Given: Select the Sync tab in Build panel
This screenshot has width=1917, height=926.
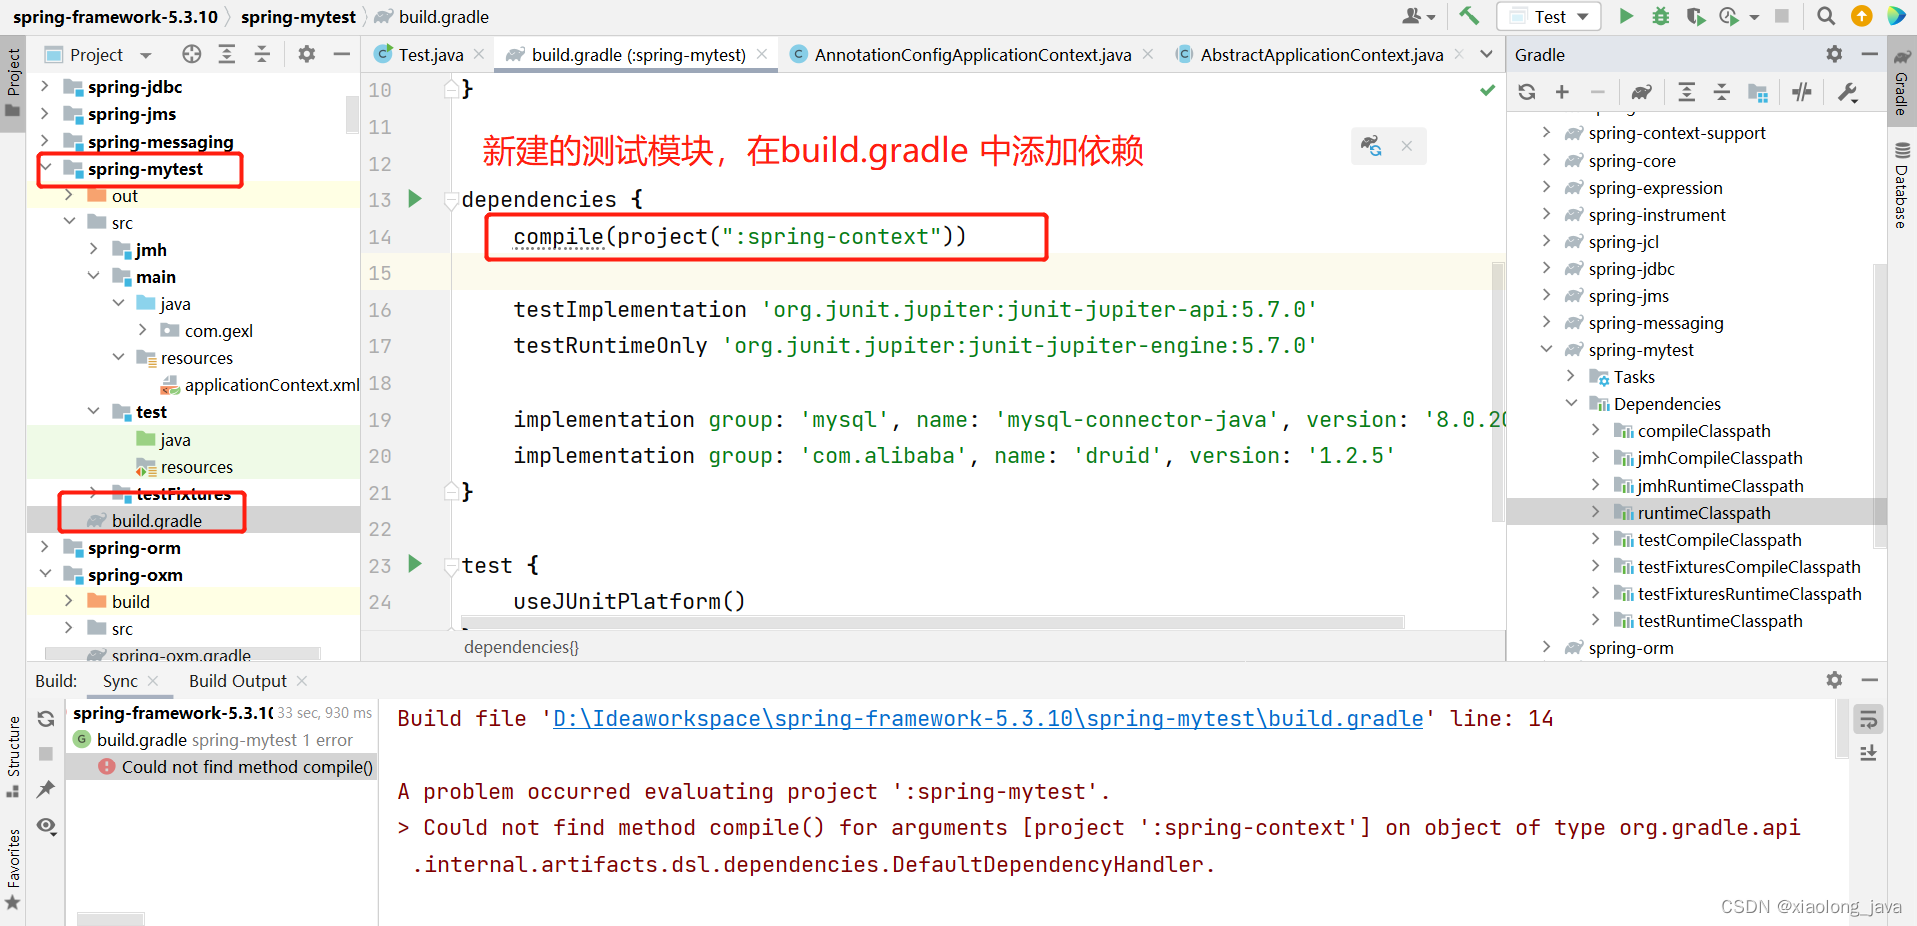Looking at the screenshot, I should coord(120,681).
